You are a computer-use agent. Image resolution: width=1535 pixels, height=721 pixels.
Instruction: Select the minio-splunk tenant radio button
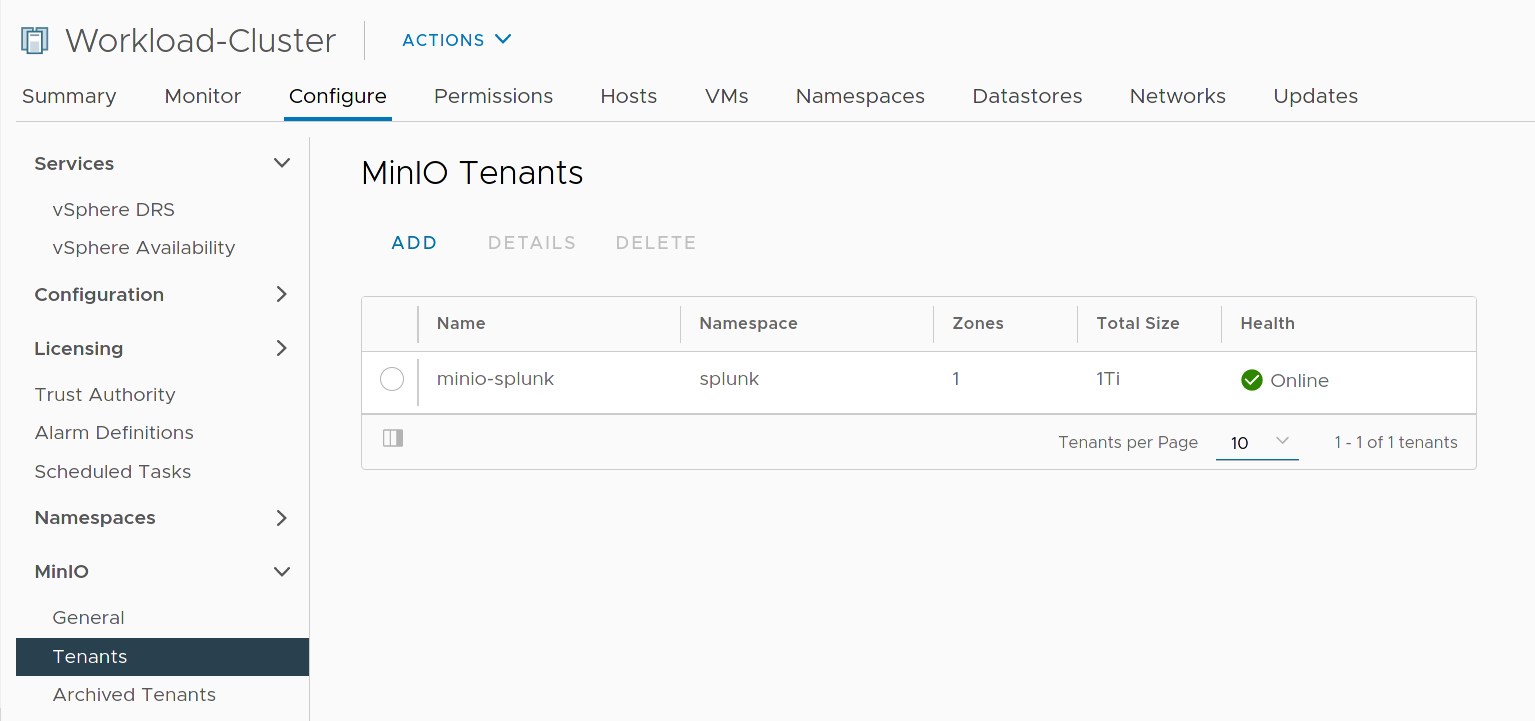391,379
